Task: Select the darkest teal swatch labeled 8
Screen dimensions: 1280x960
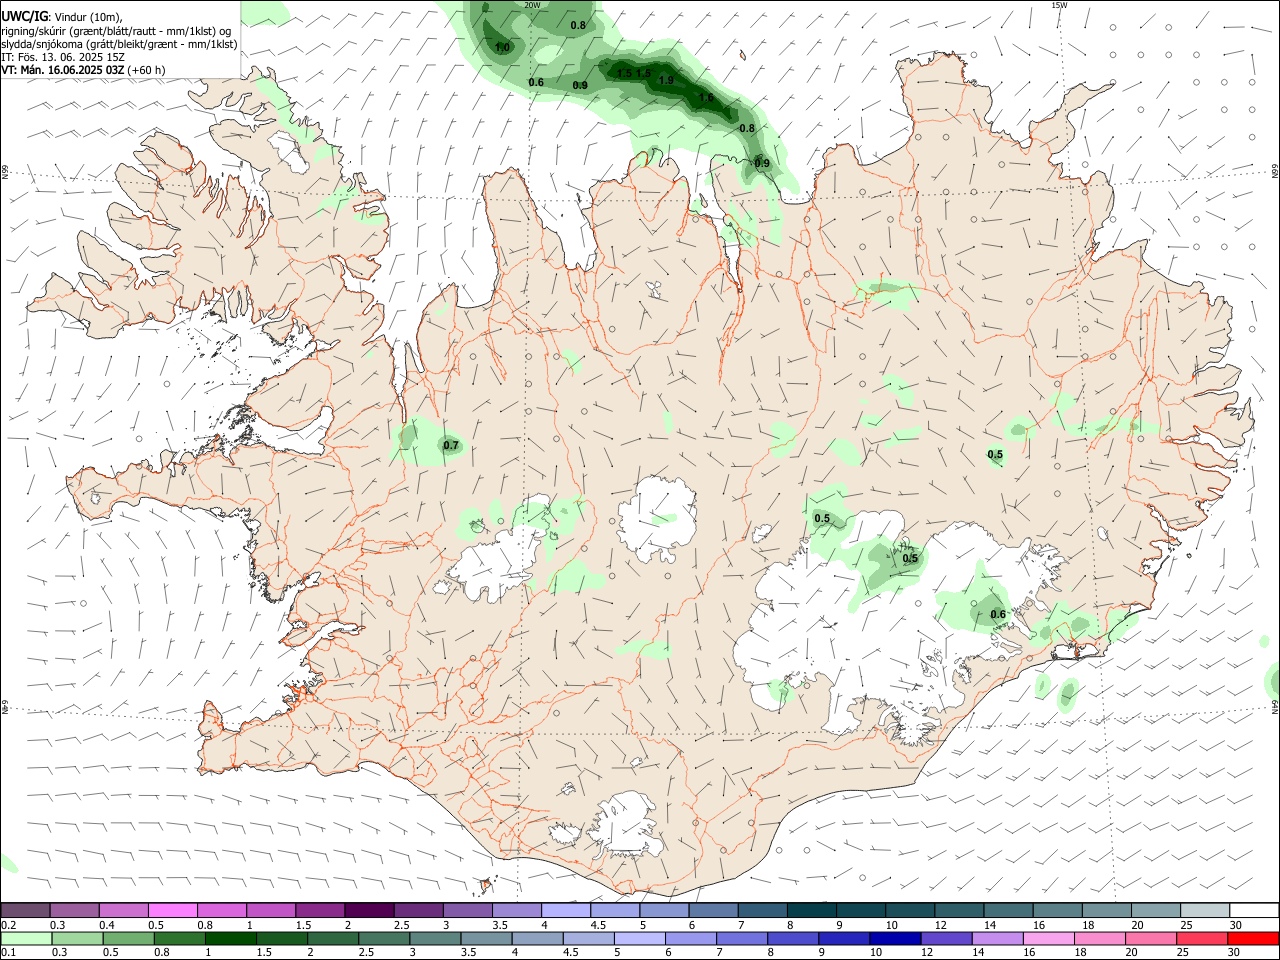Action: click(x=811, y=911)
